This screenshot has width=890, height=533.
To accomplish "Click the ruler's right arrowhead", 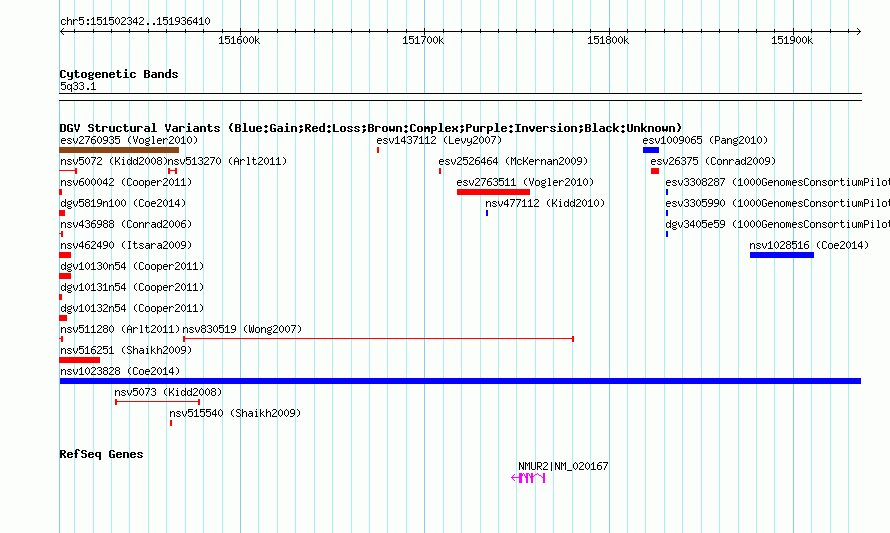I will click(x=858, y=32).
